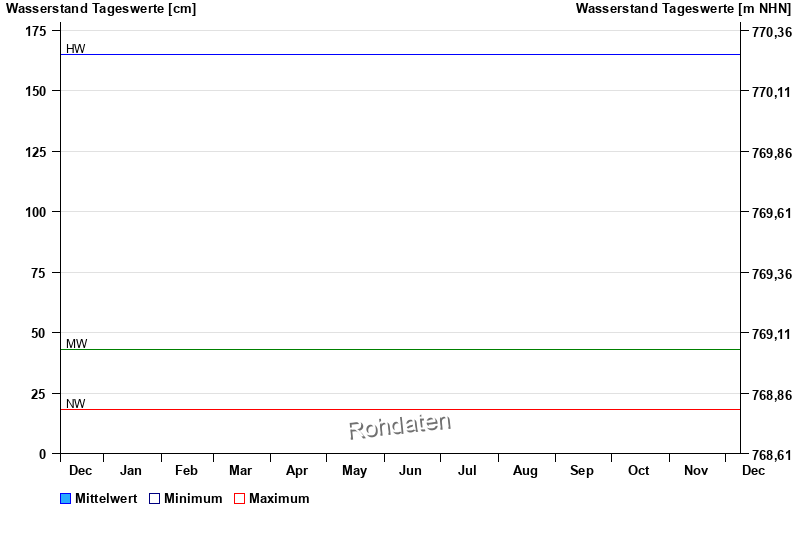Click the HW high water line label
Screen dimensions: 800x550
tap(76, 48)
